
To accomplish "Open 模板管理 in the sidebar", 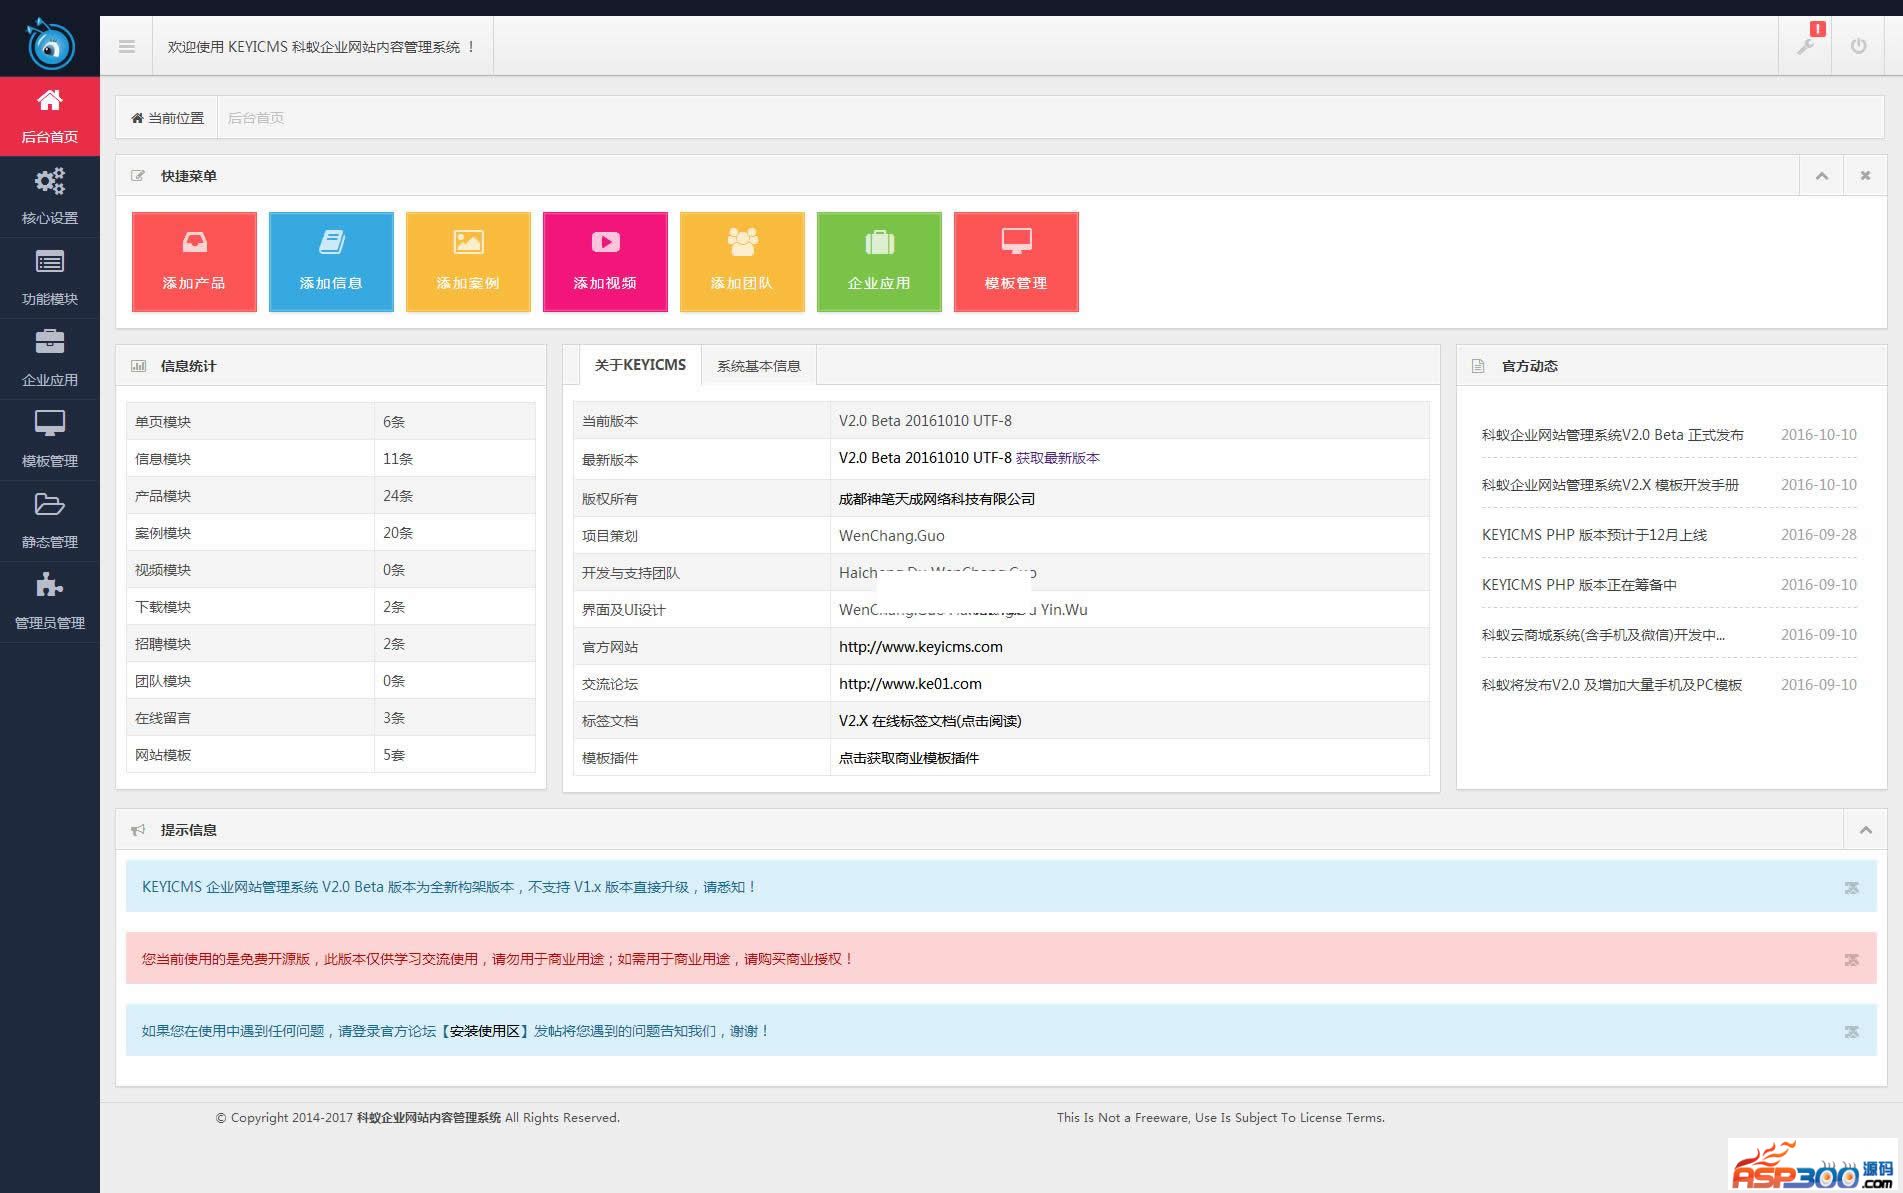I will [49, 439].
